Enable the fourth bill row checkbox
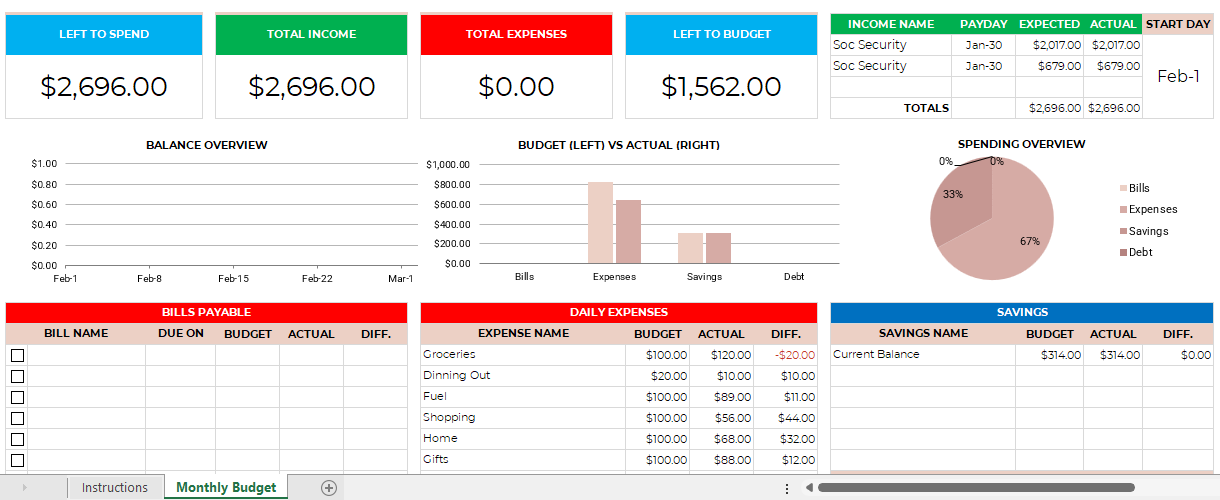Image resolution: width=1220 pixels, height=500 pixels. pos(17,418)
